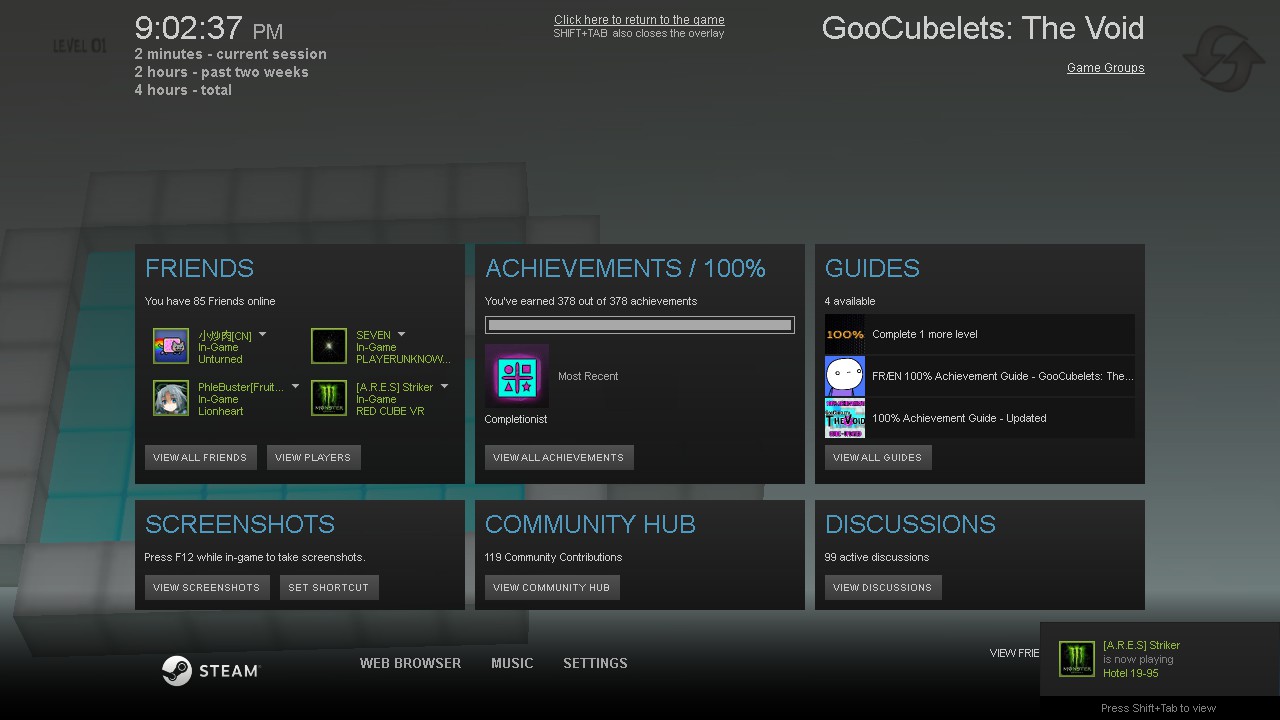Open the Game Groups link
The image size is (1280, 720).
[1105, 68]
